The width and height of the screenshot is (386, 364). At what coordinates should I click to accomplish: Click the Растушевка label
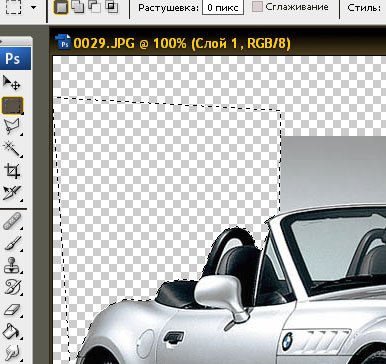(x=169, y=7)
